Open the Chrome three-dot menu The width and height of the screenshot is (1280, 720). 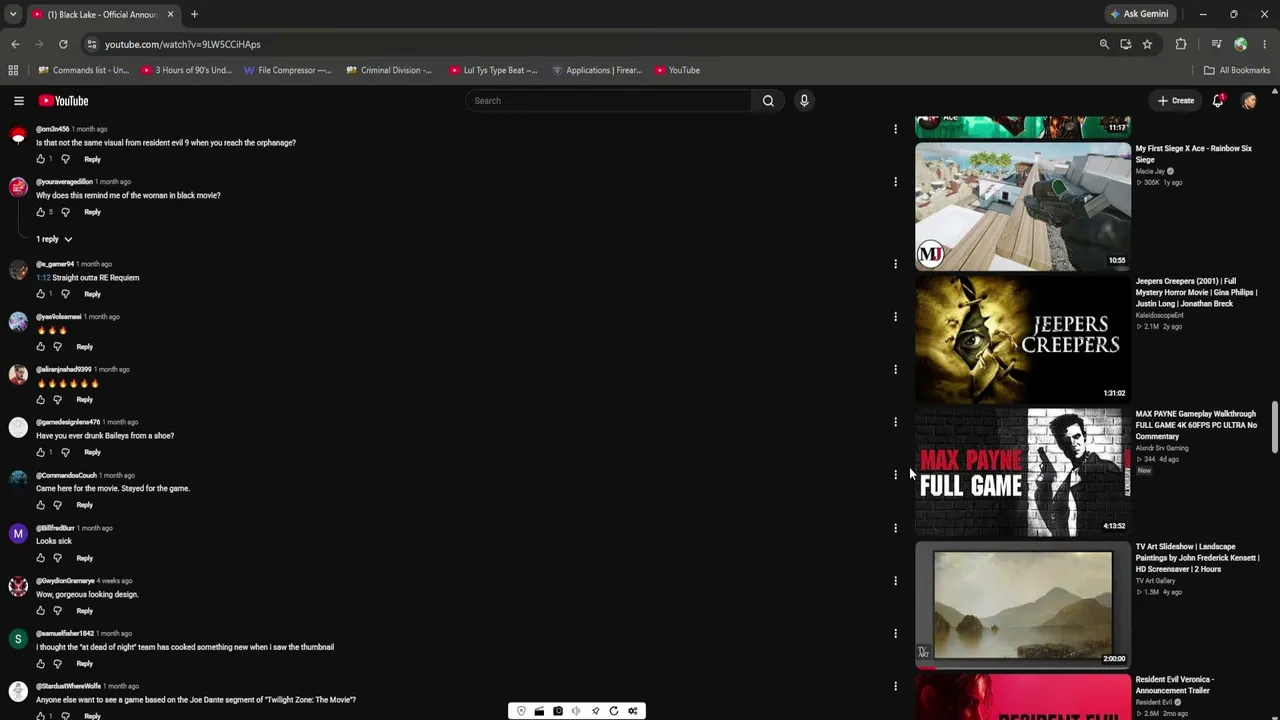(1265, 44)
